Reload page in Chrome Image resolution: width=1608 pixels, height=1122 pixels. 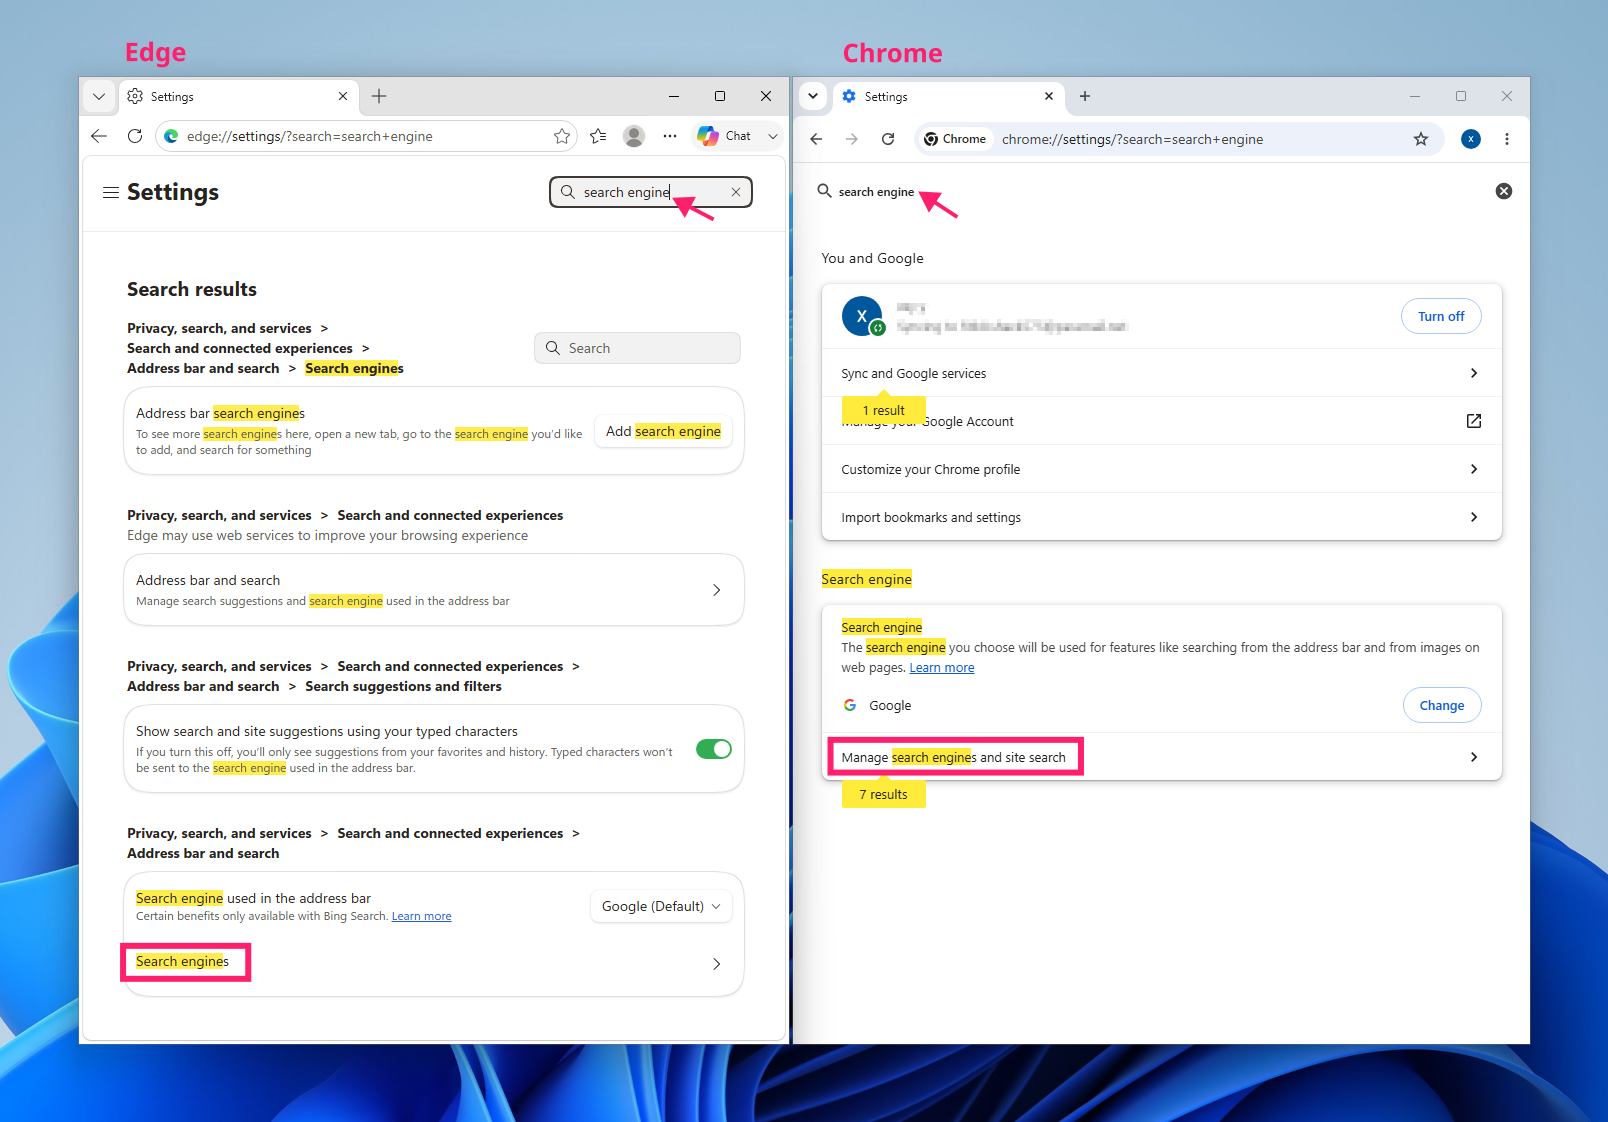tap(888, 139)
